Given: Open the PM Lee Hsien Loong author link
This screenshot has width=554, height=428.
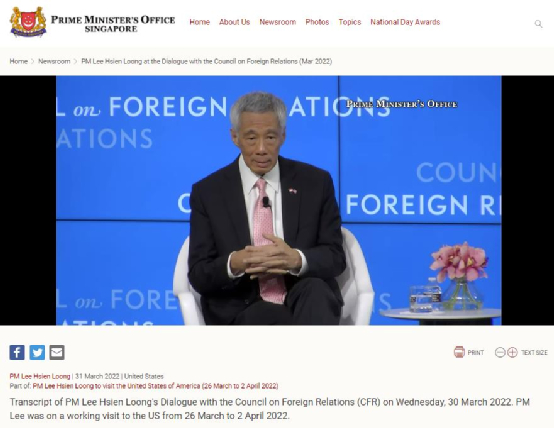Looking at the screenshot, I should click(x=40, y=376).
